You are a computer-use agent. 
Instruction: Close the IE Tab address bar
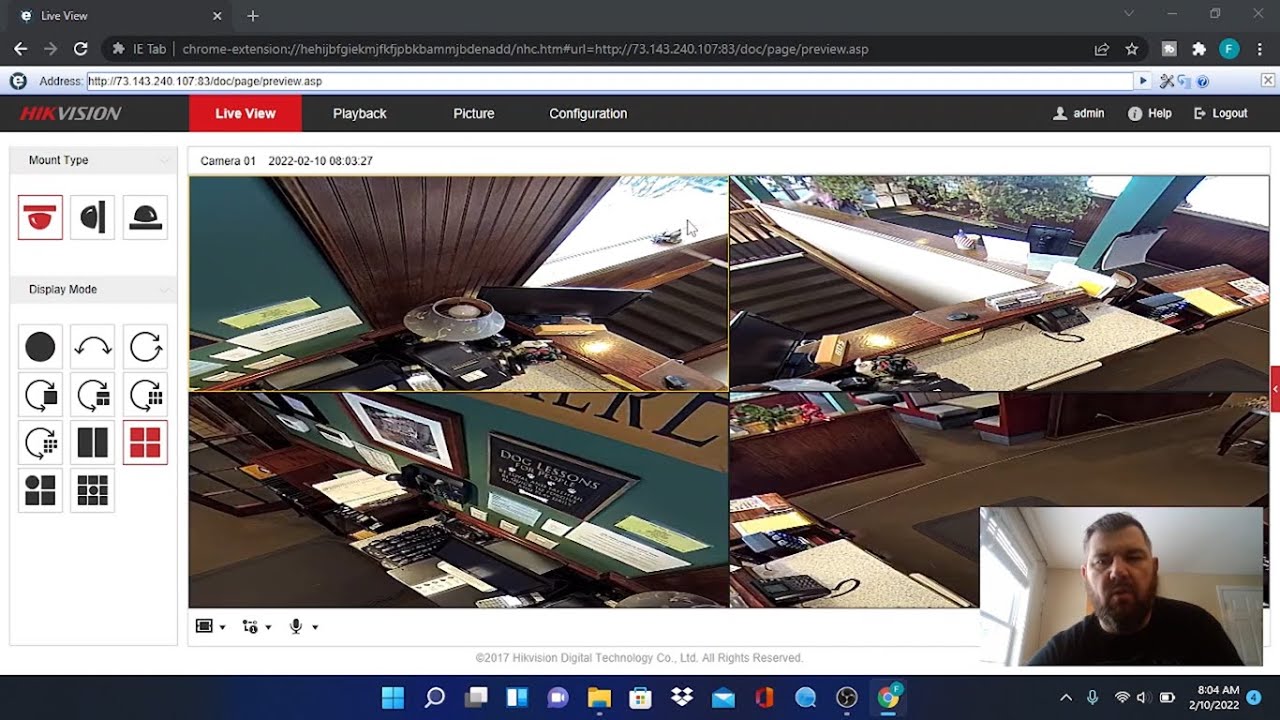pos(1267,80)
